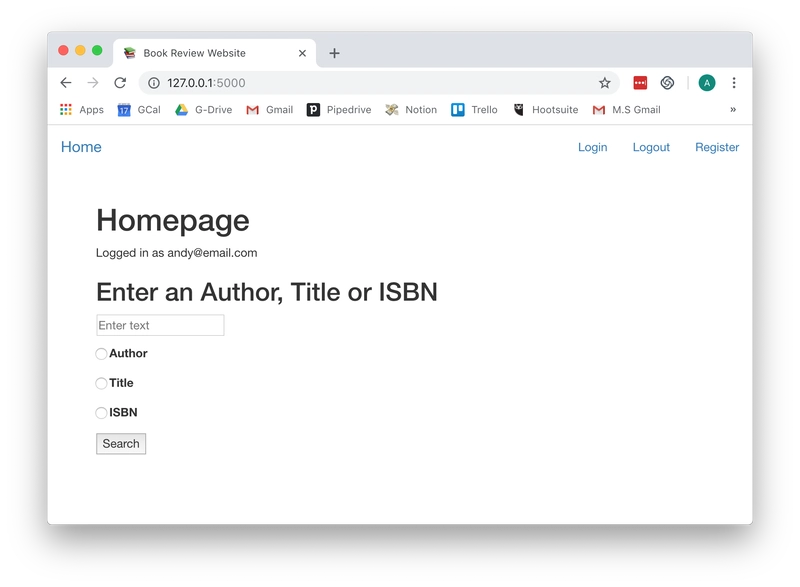Open the Trello bookmark

click(x=474, y=110)
